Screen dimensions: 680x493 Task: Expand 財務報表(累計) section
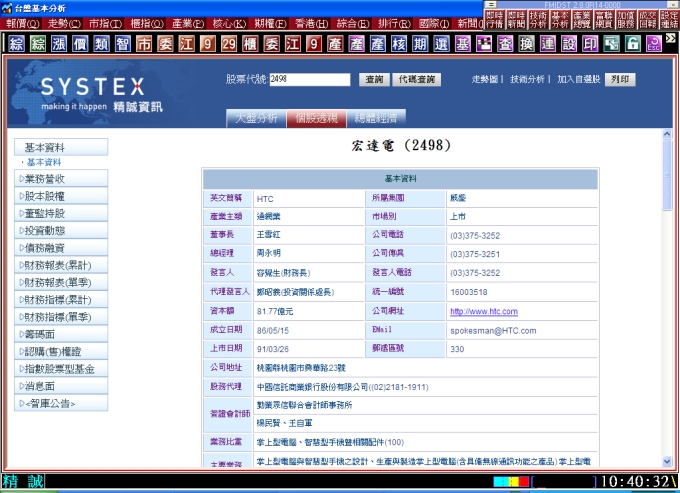(x=61, y=265)
